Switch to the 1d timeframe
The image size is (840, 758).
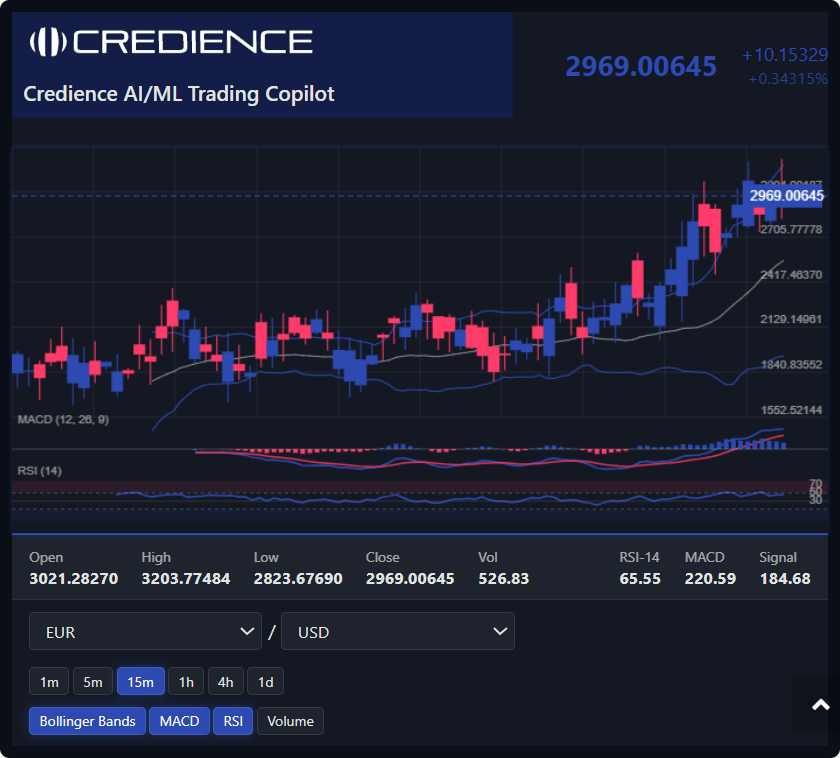coord(266,682)
